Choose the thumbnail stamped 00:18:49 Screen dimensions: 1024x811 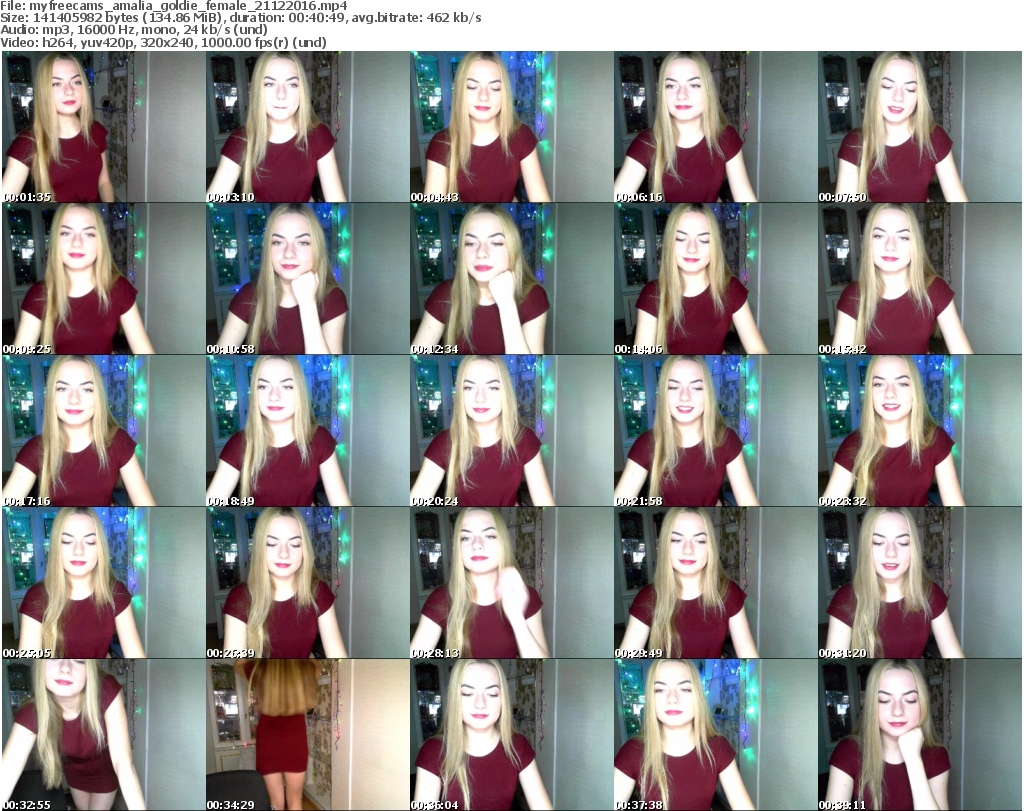[308, 431]
